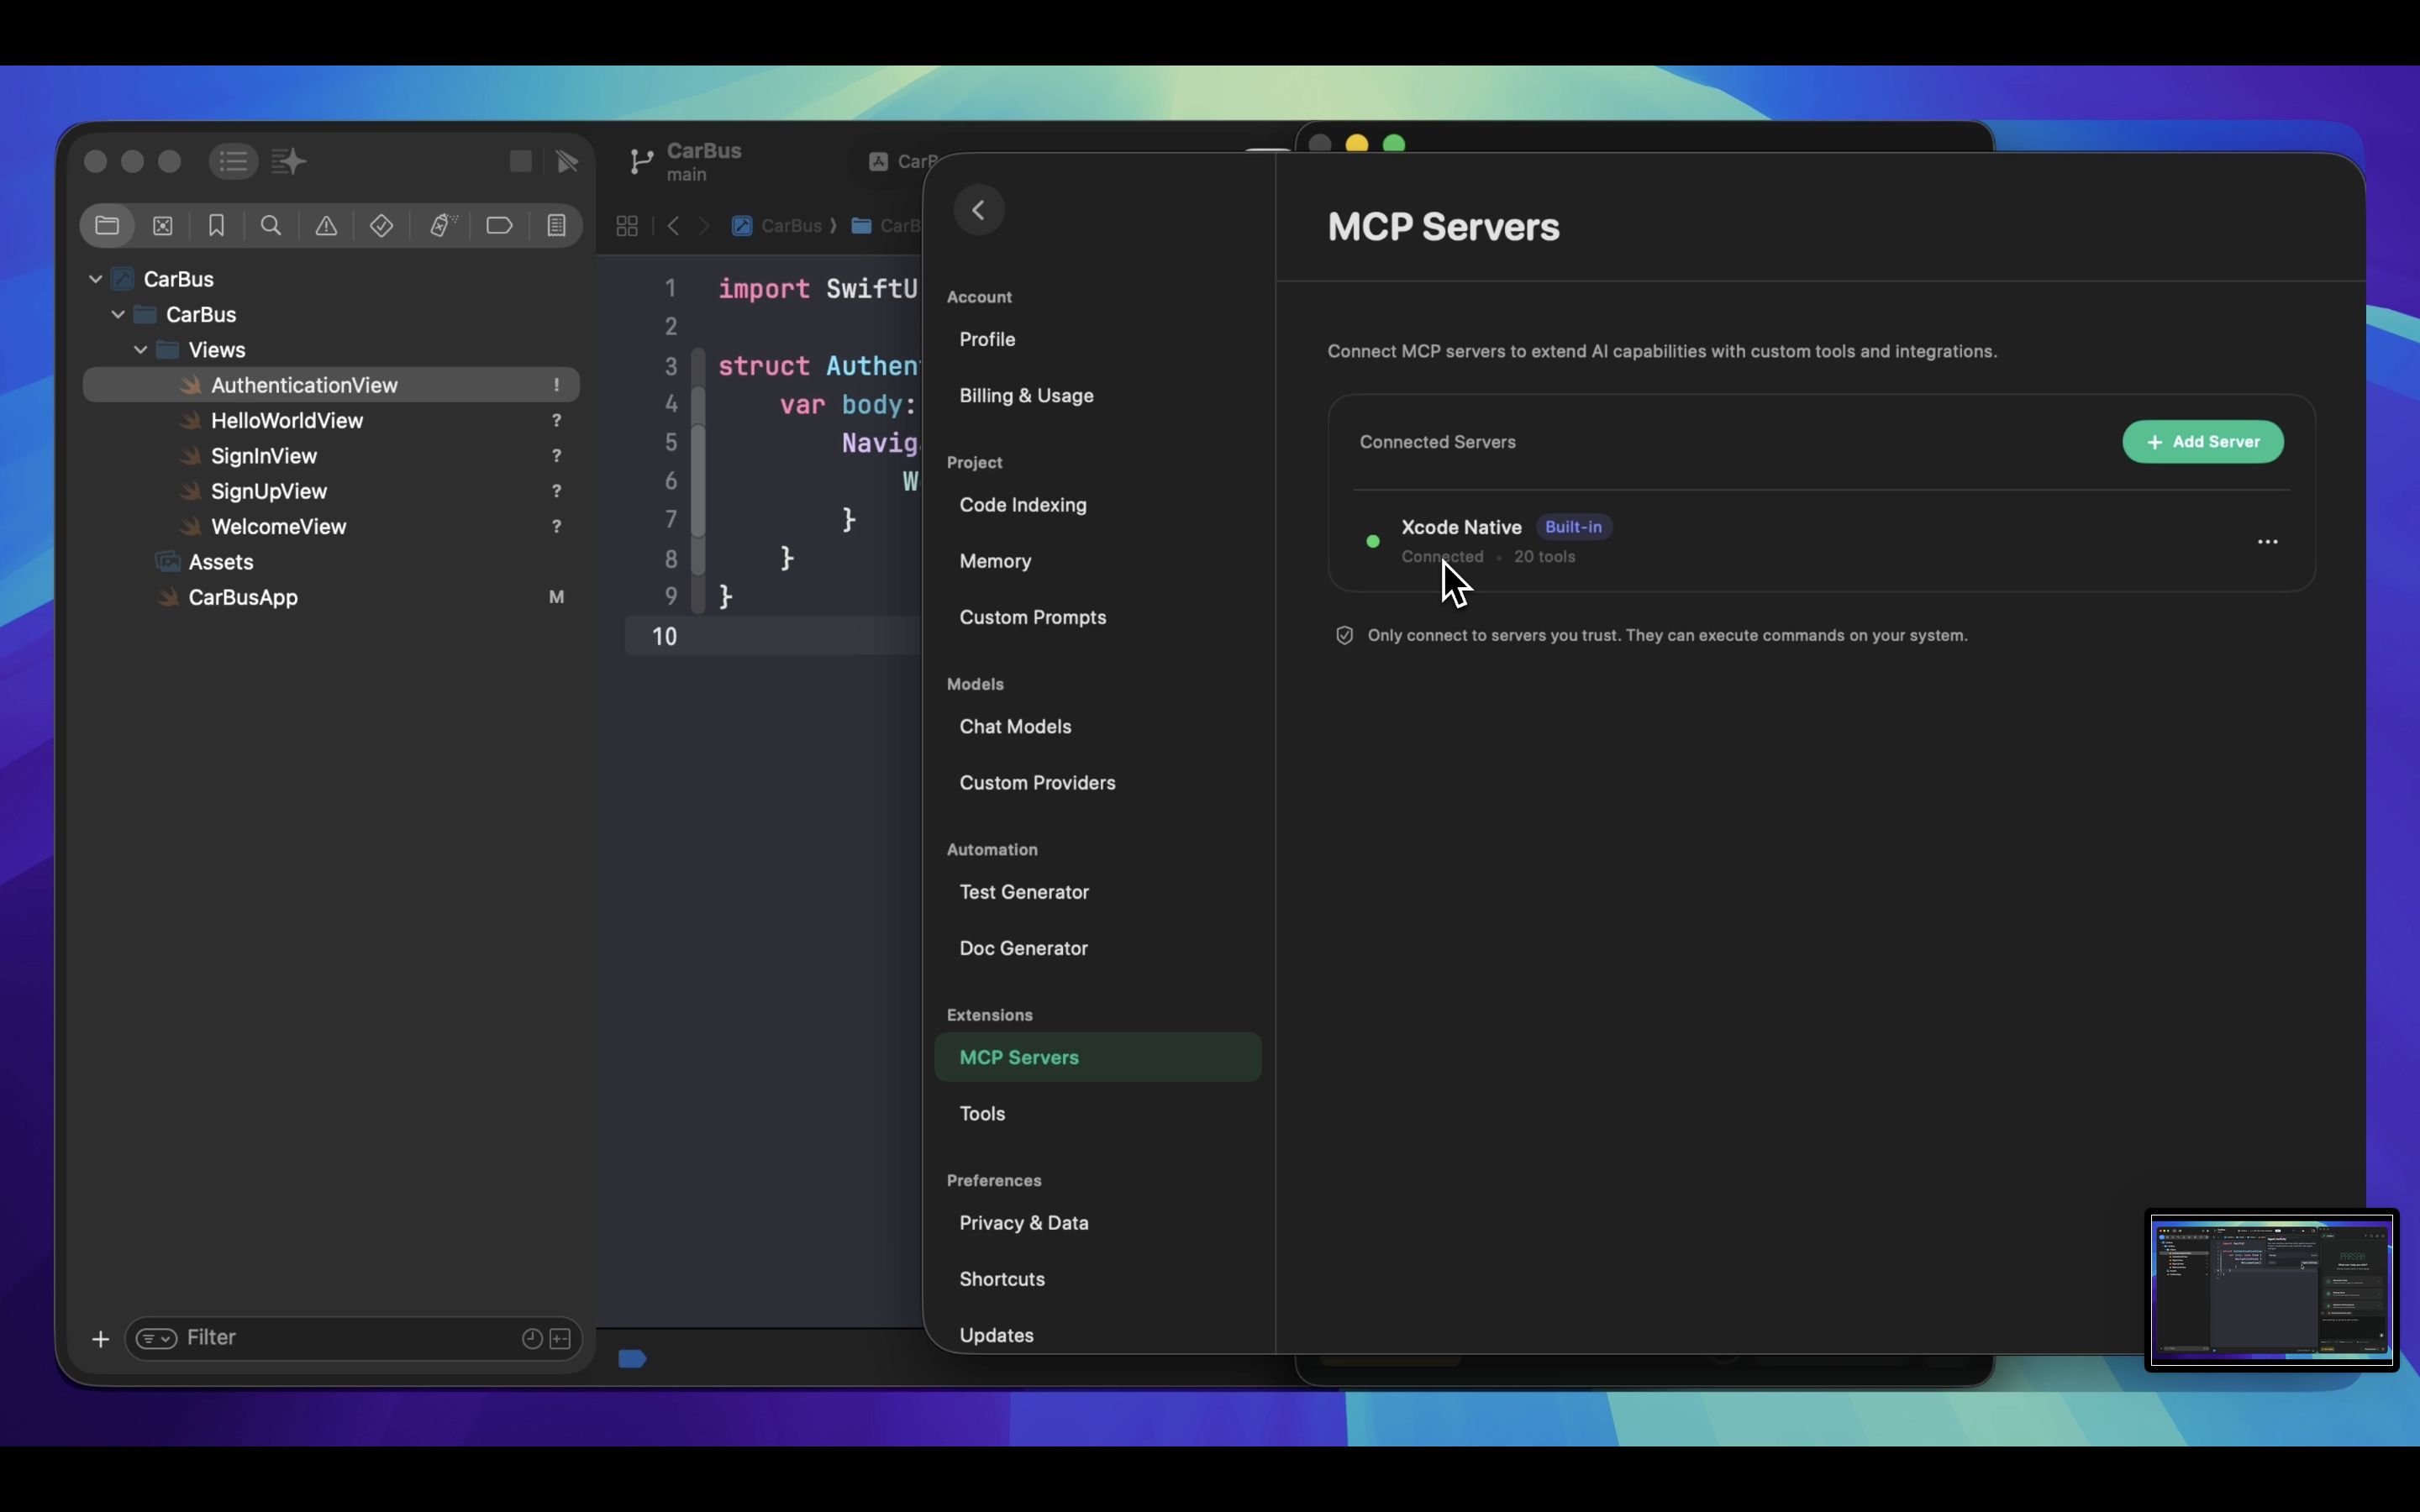Viewport: 2420px width, 1512px height.
Task: Open the bookmark navigator
Action: (x=217, y=226)
